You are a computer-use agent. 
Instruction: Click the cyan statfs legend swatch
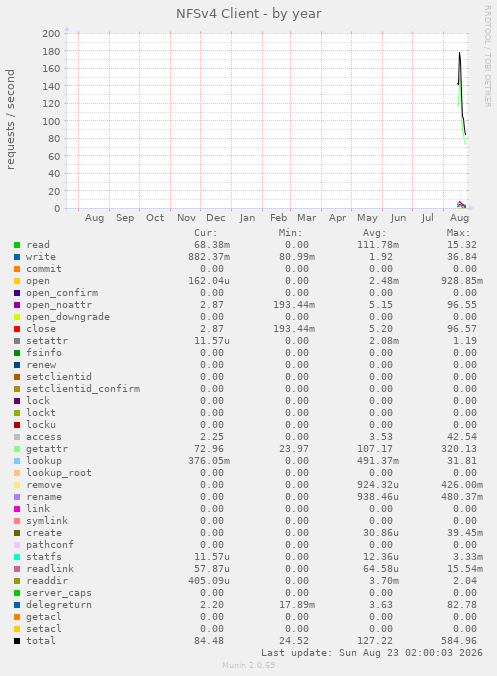[17, 557]
